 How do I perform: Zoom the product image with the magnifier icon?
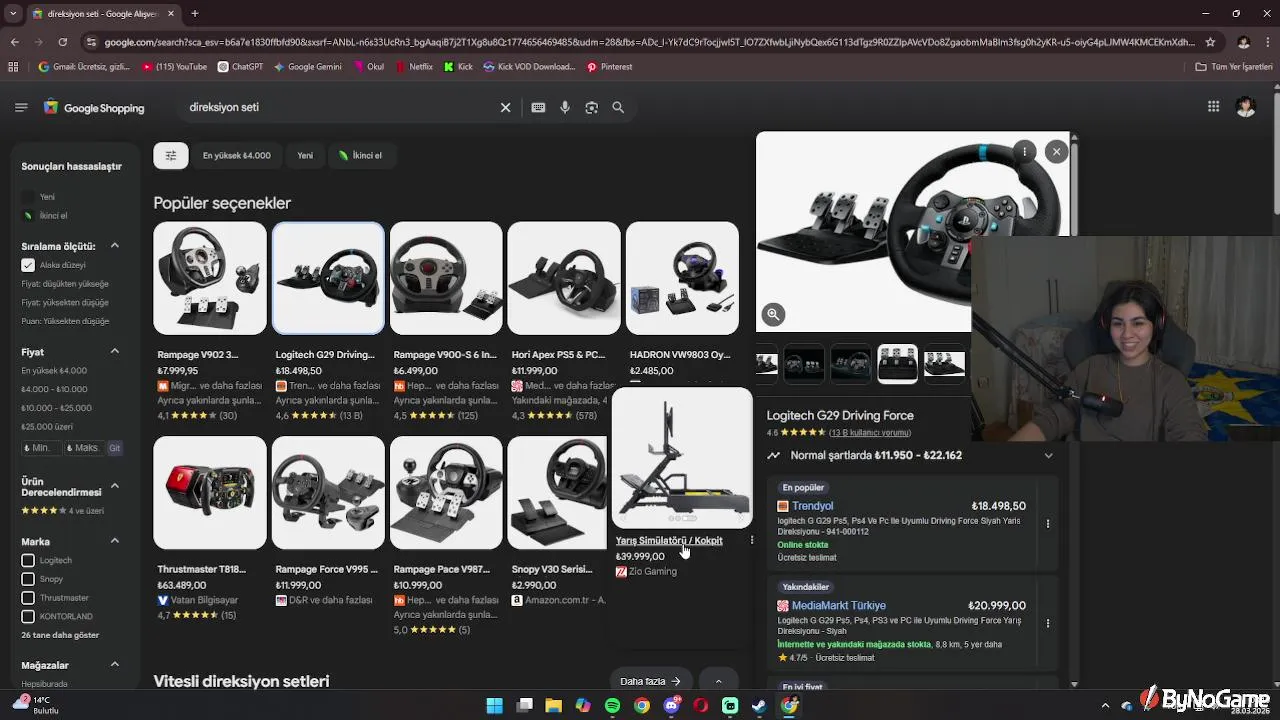[x=773, y=314]
